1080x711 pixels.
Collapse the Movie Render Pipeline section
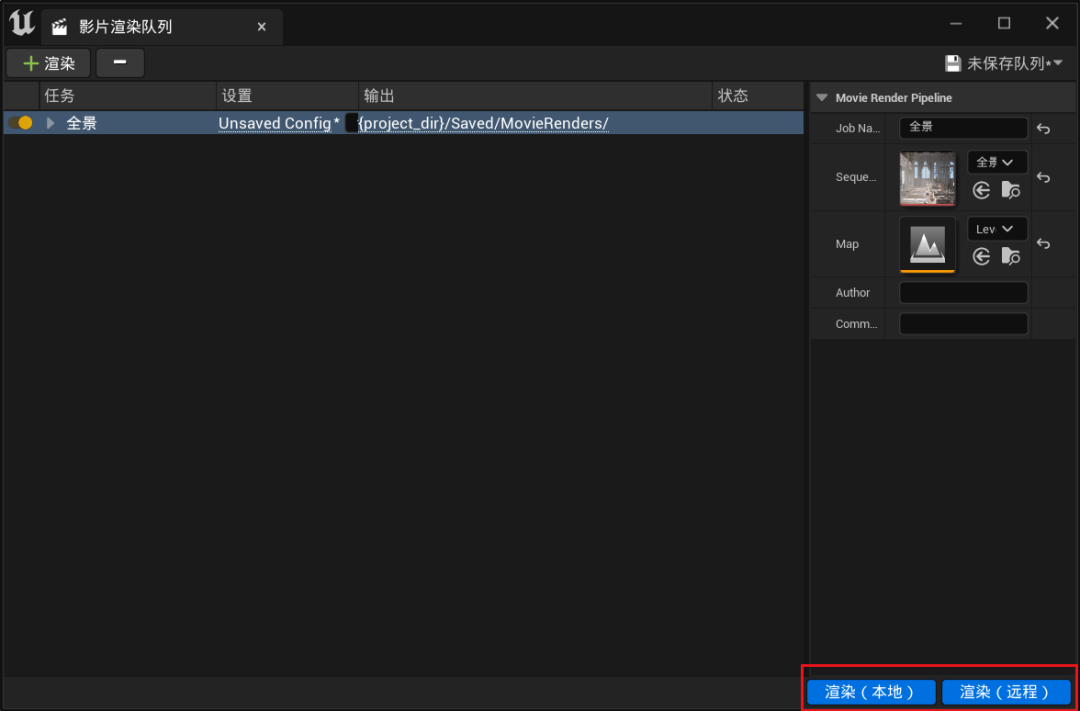[x=822, y=98]
